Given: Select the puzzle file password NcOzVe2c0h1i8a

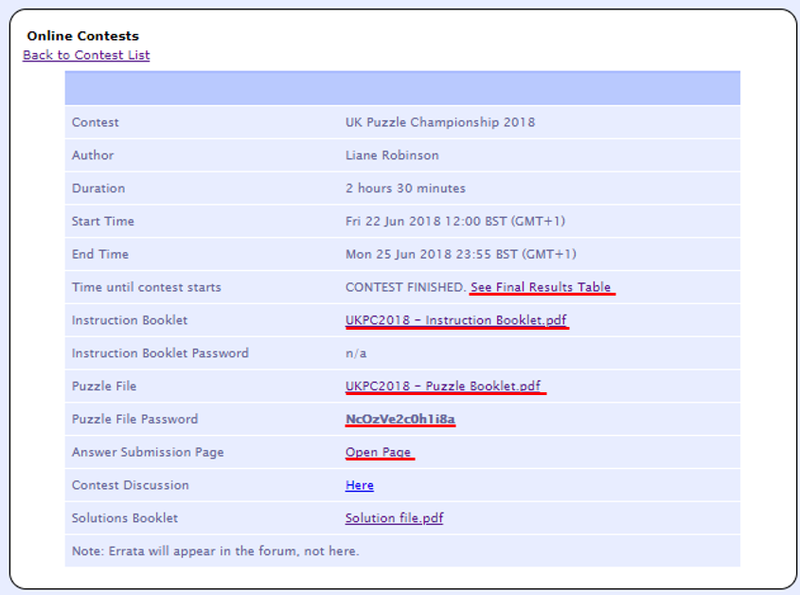Looking at the screenshot, I should (400, 419).
